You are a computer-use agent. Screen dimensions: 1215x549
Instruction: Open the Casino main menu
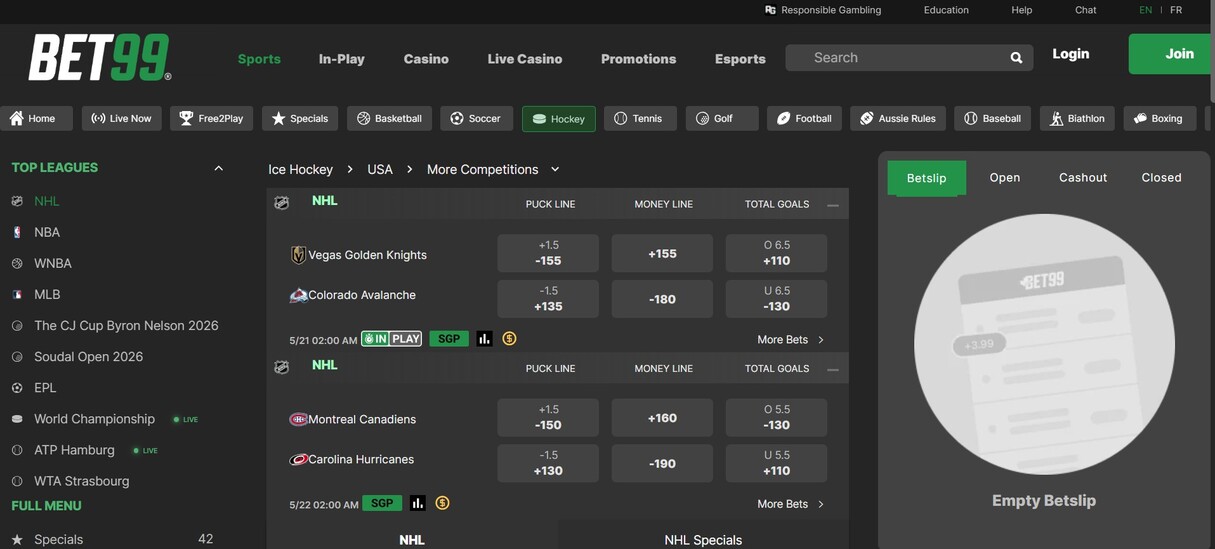(426, 59)
